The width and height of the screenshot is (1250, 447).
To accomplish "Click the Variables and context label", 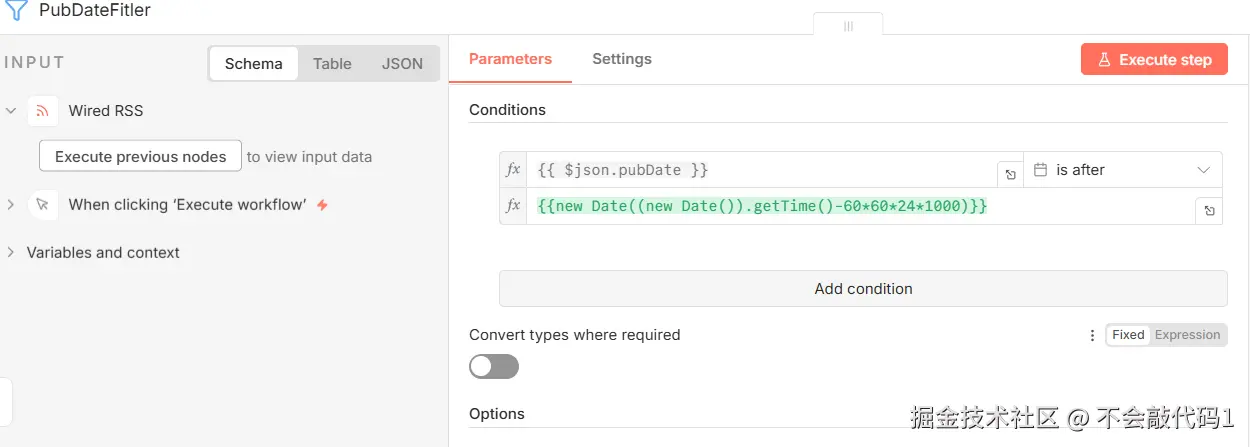I will click(103, 253).
